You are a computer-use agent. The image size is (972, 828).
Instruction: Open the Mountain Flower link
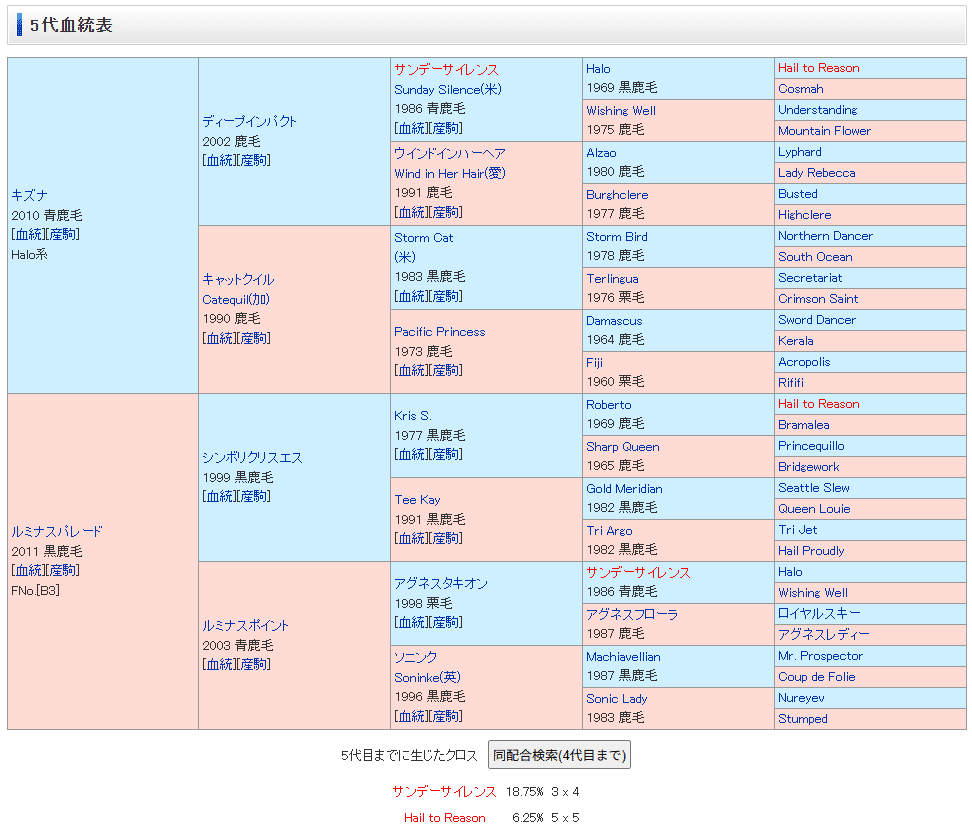coord(824,131)
